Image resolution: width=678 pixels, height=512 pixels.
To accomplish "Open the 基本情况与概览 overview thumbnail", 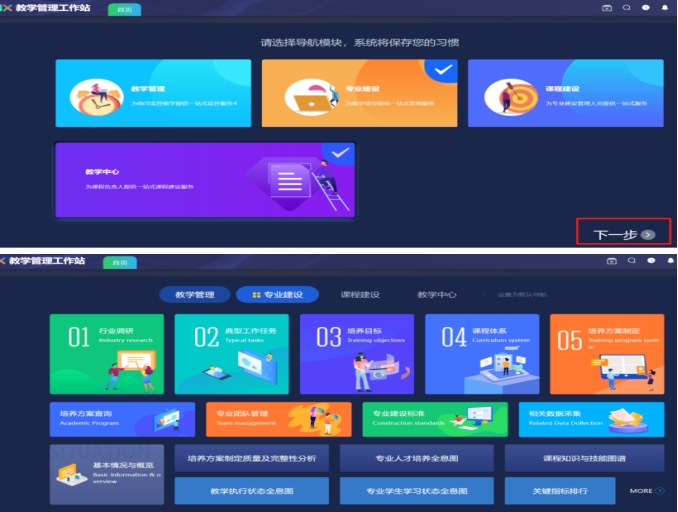I will [x=106, y=475].
